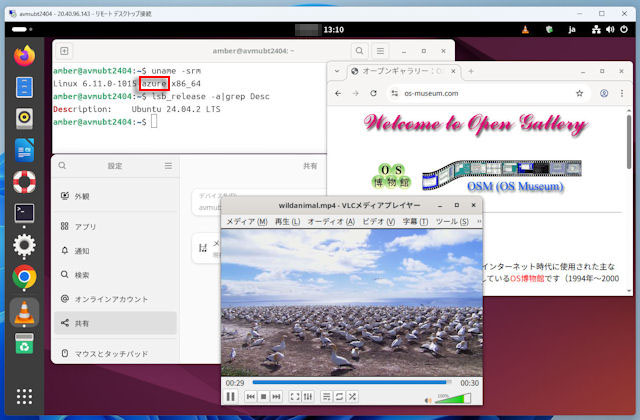Select 共有 in Settings sidebar
This screenshot has height=420, width=640.
[115, 323]
